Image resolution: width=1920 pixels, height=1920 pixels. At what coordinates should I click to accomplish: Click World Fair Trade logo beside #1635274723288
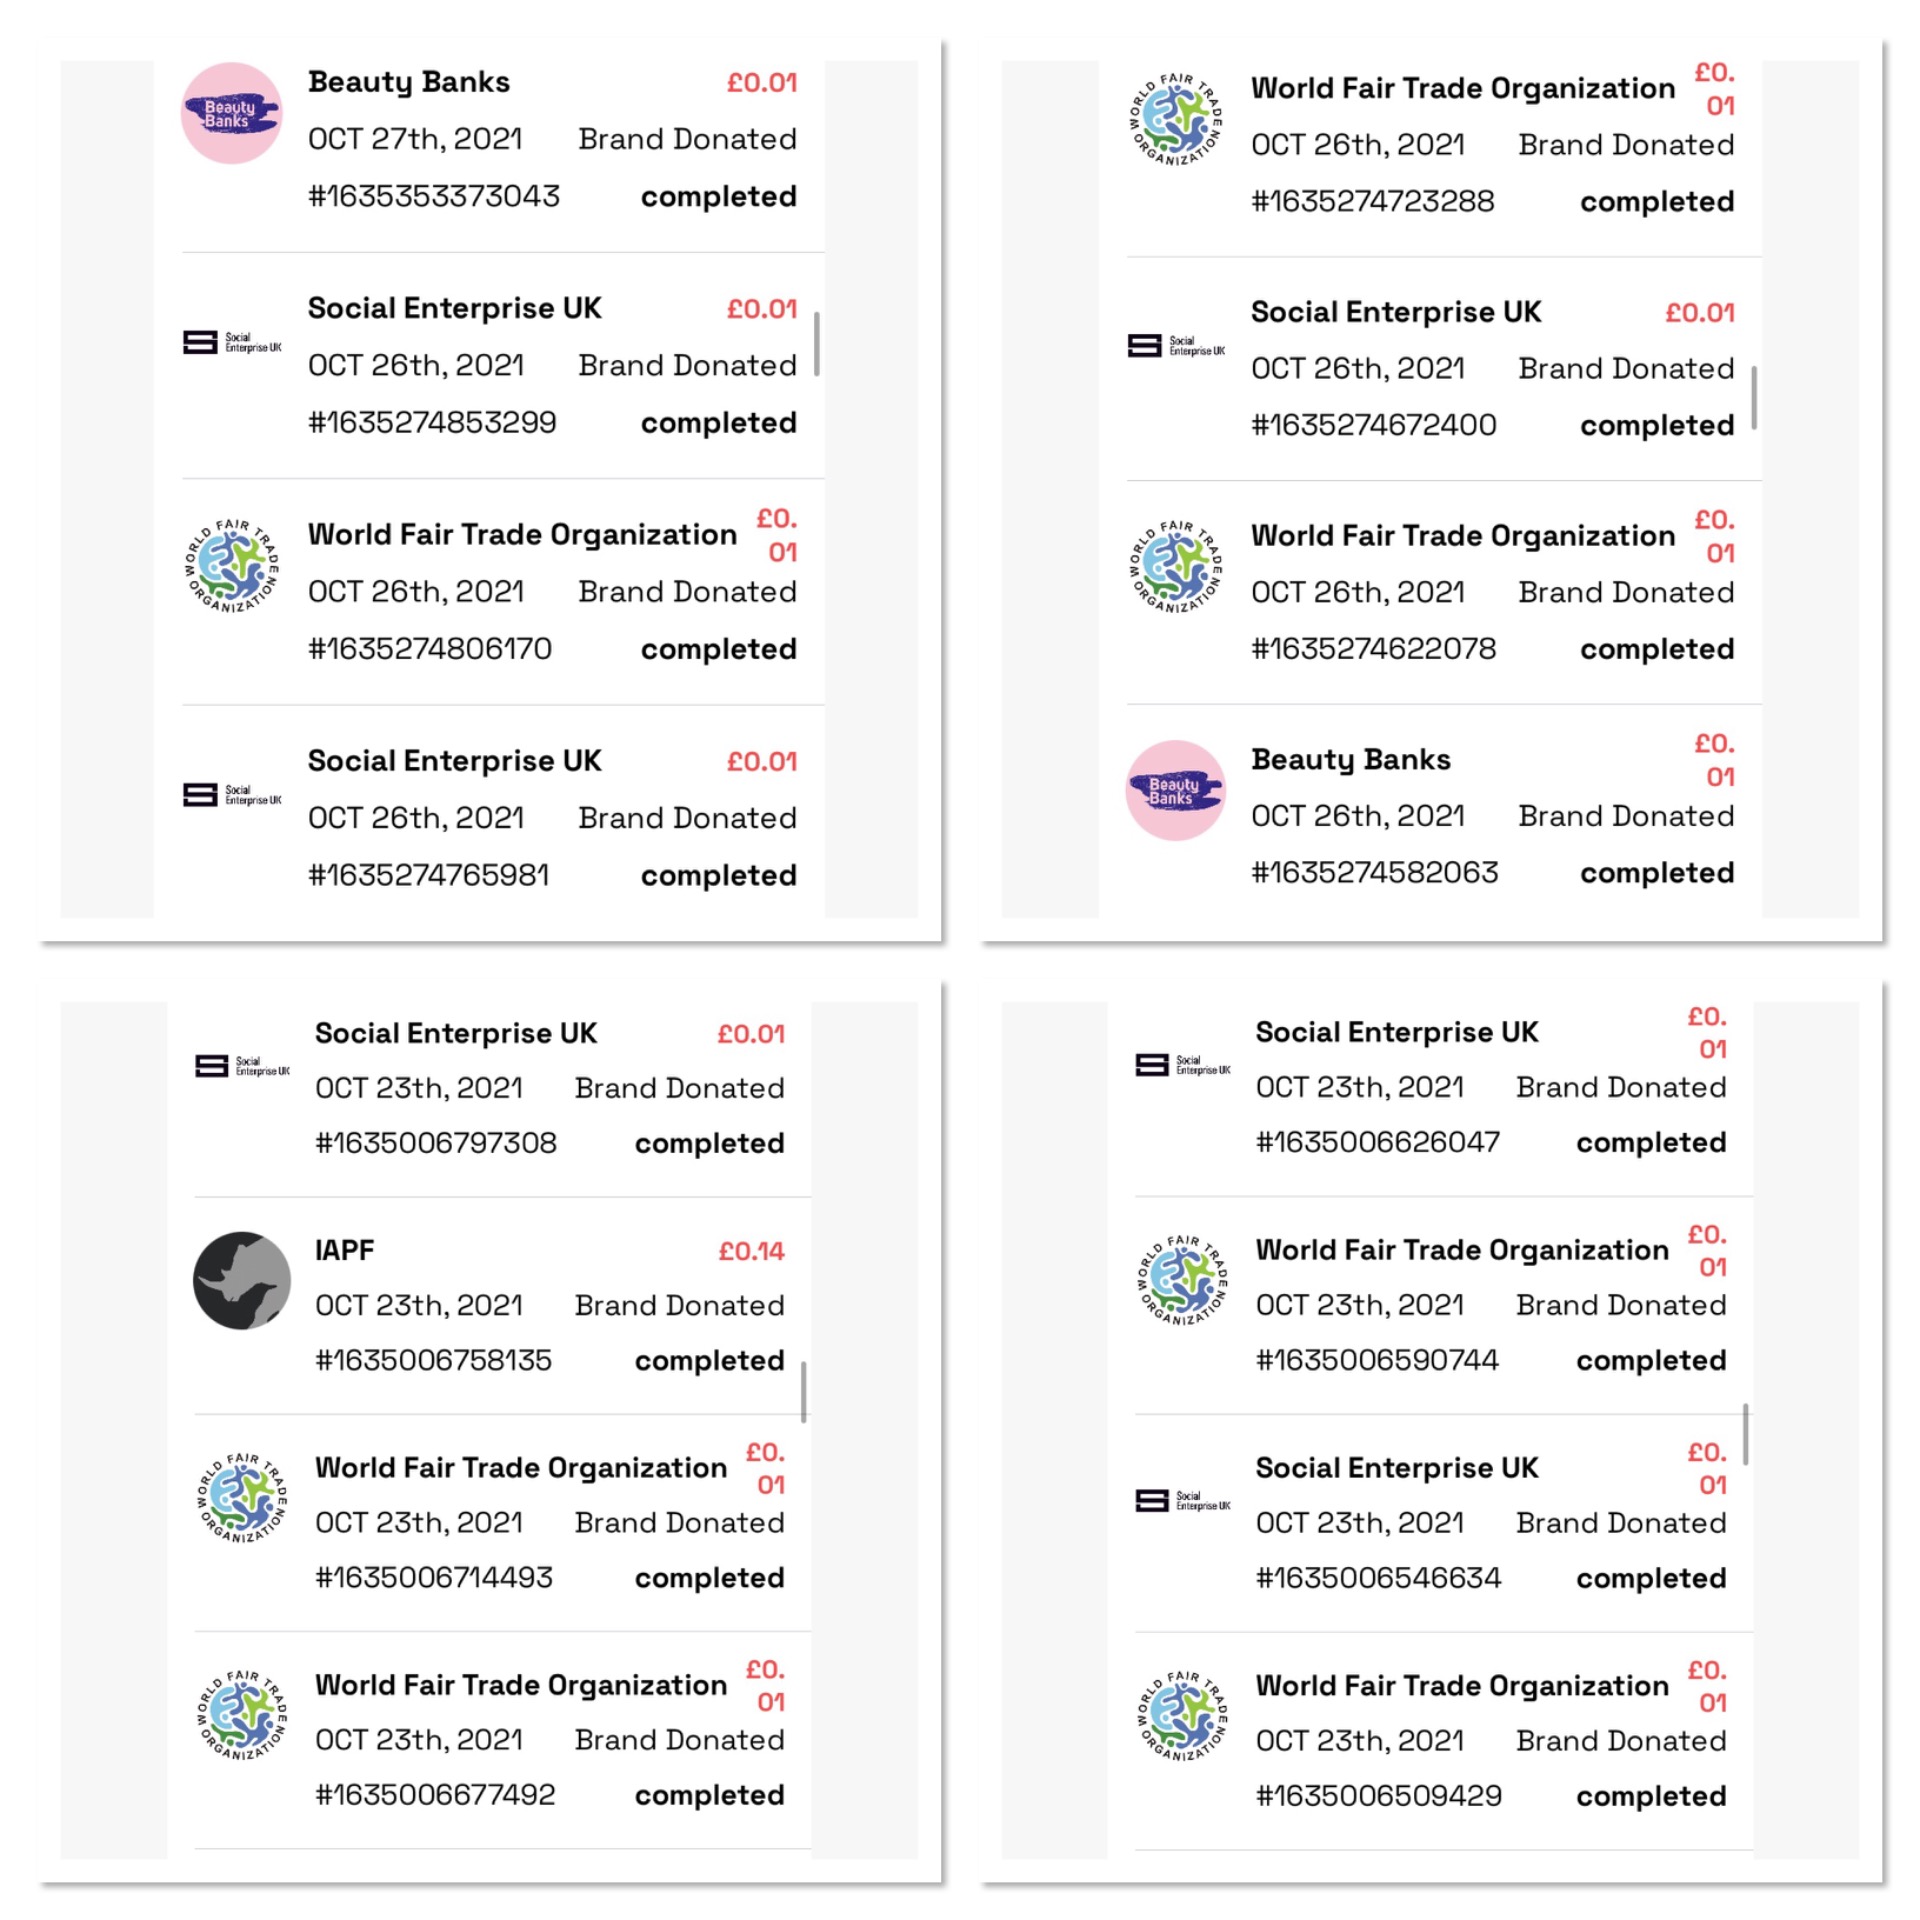[1175, 119]
